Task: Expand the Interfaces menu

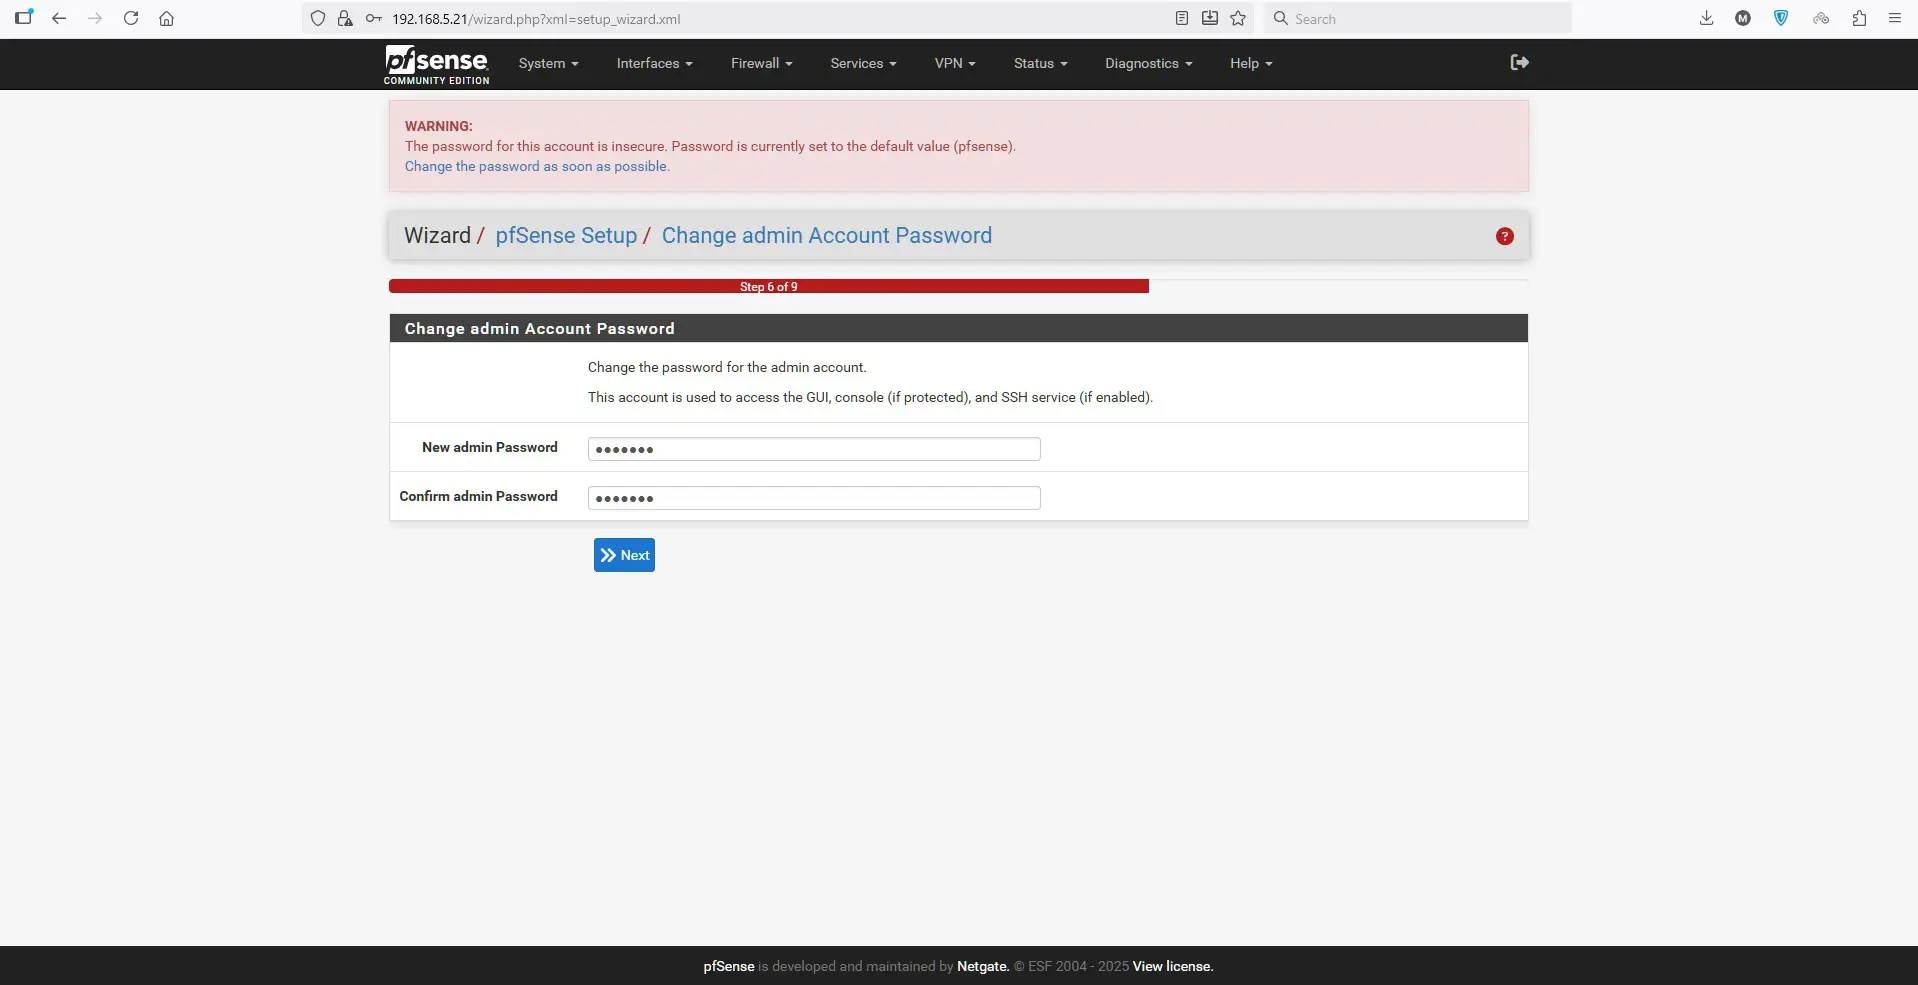Action: coord(654,63)
